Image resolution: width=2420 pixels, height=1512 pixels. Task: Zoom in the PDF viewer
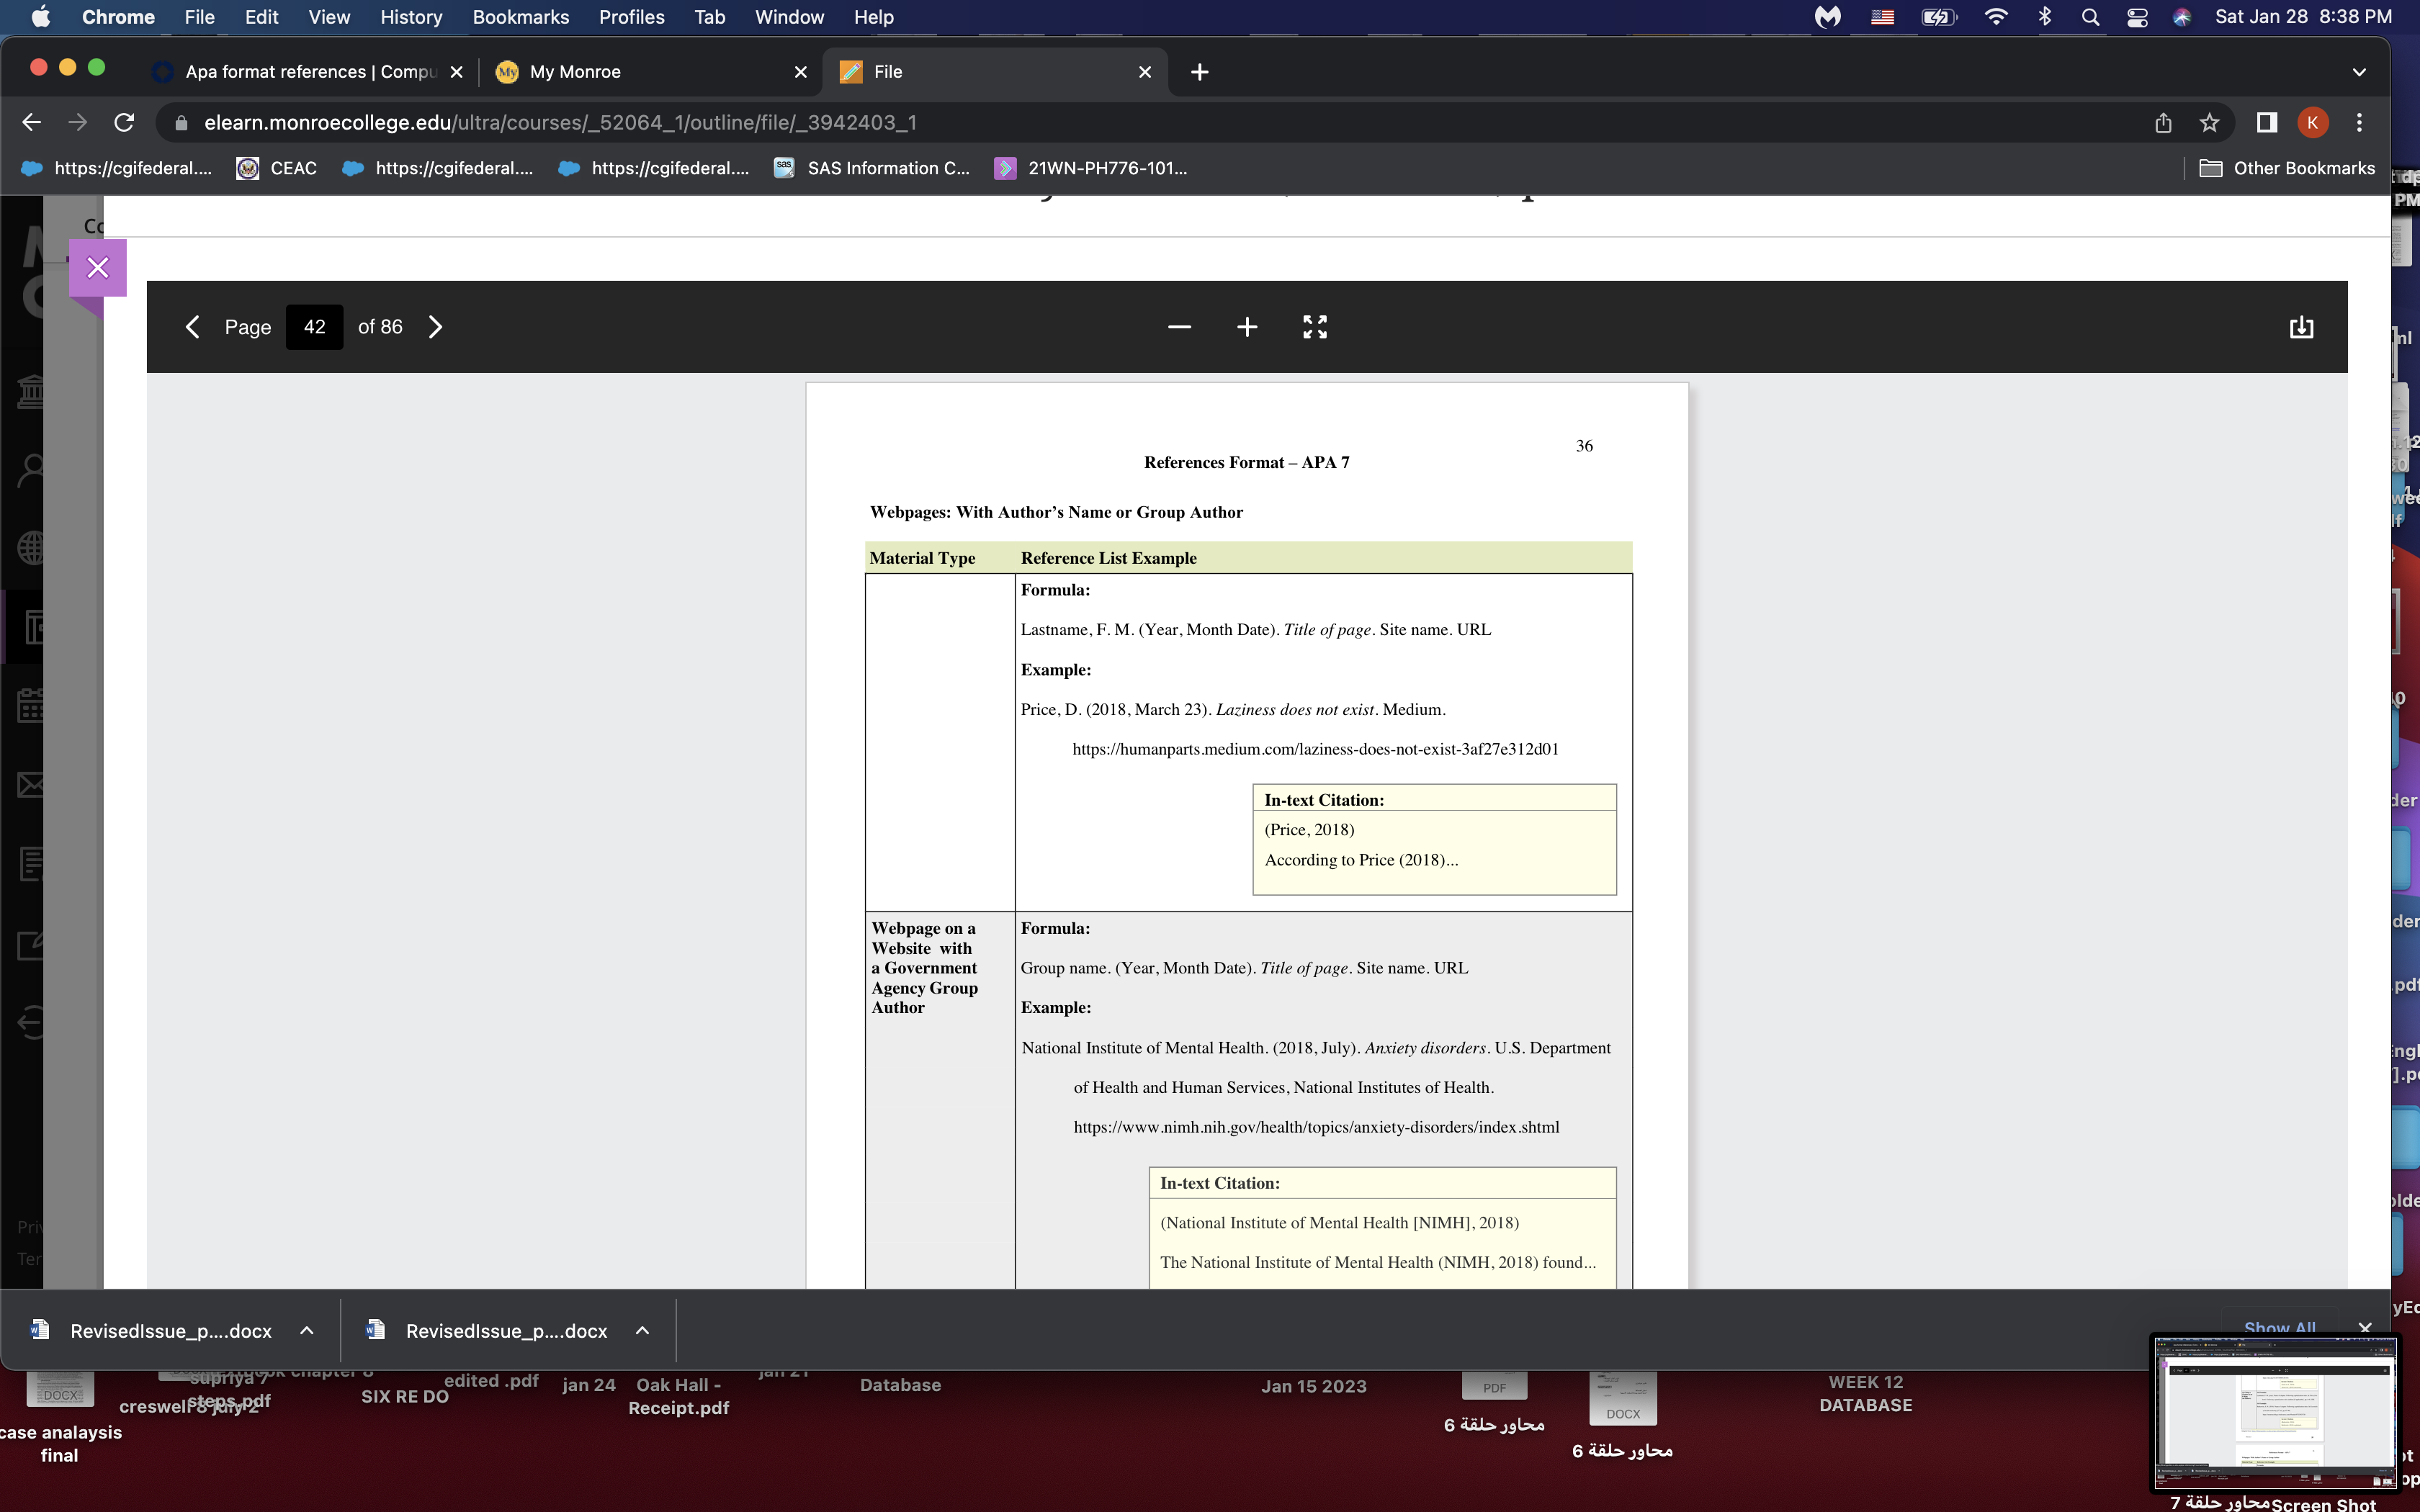1247,327
